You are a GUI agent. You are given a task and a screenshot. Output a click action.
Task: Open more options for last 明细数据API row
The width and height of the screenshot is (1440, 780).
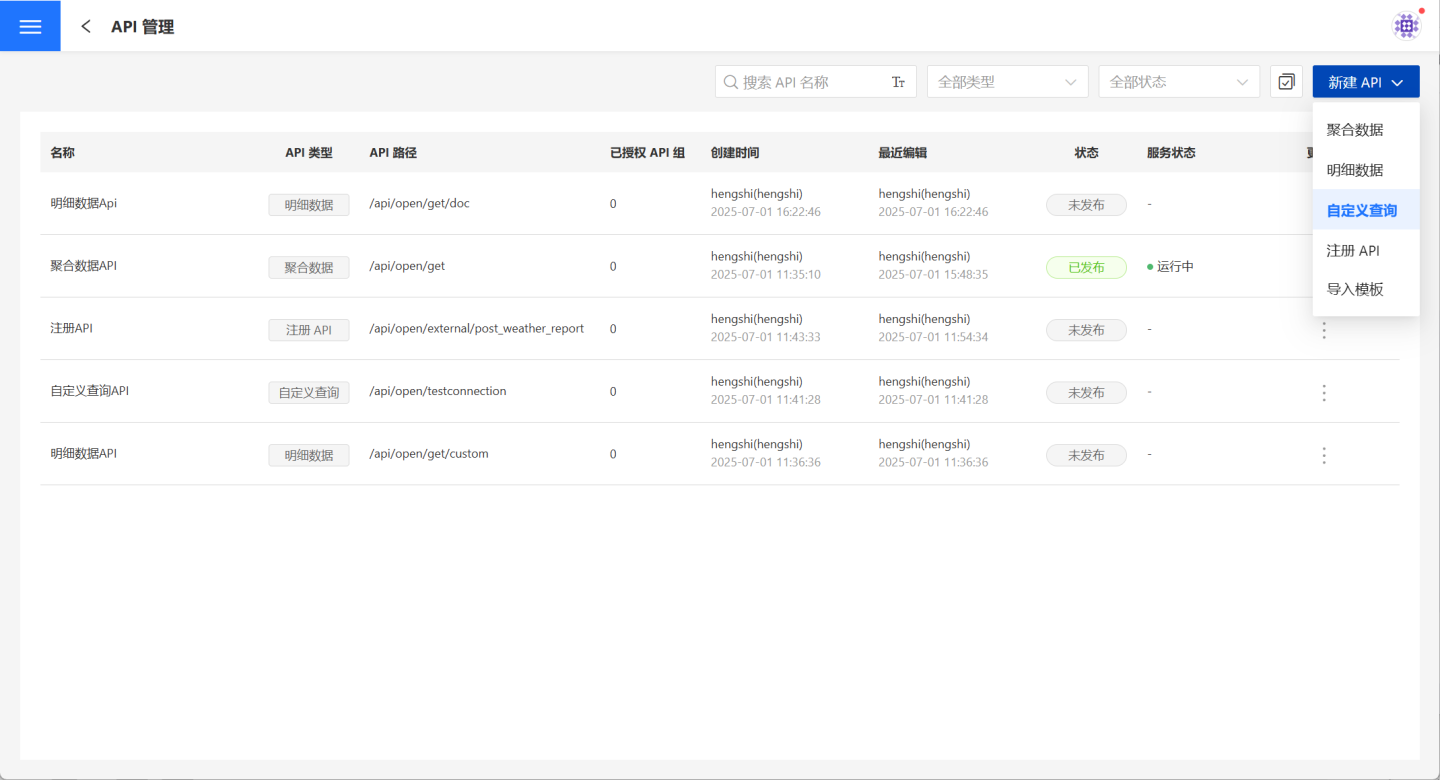[1324, 455]
